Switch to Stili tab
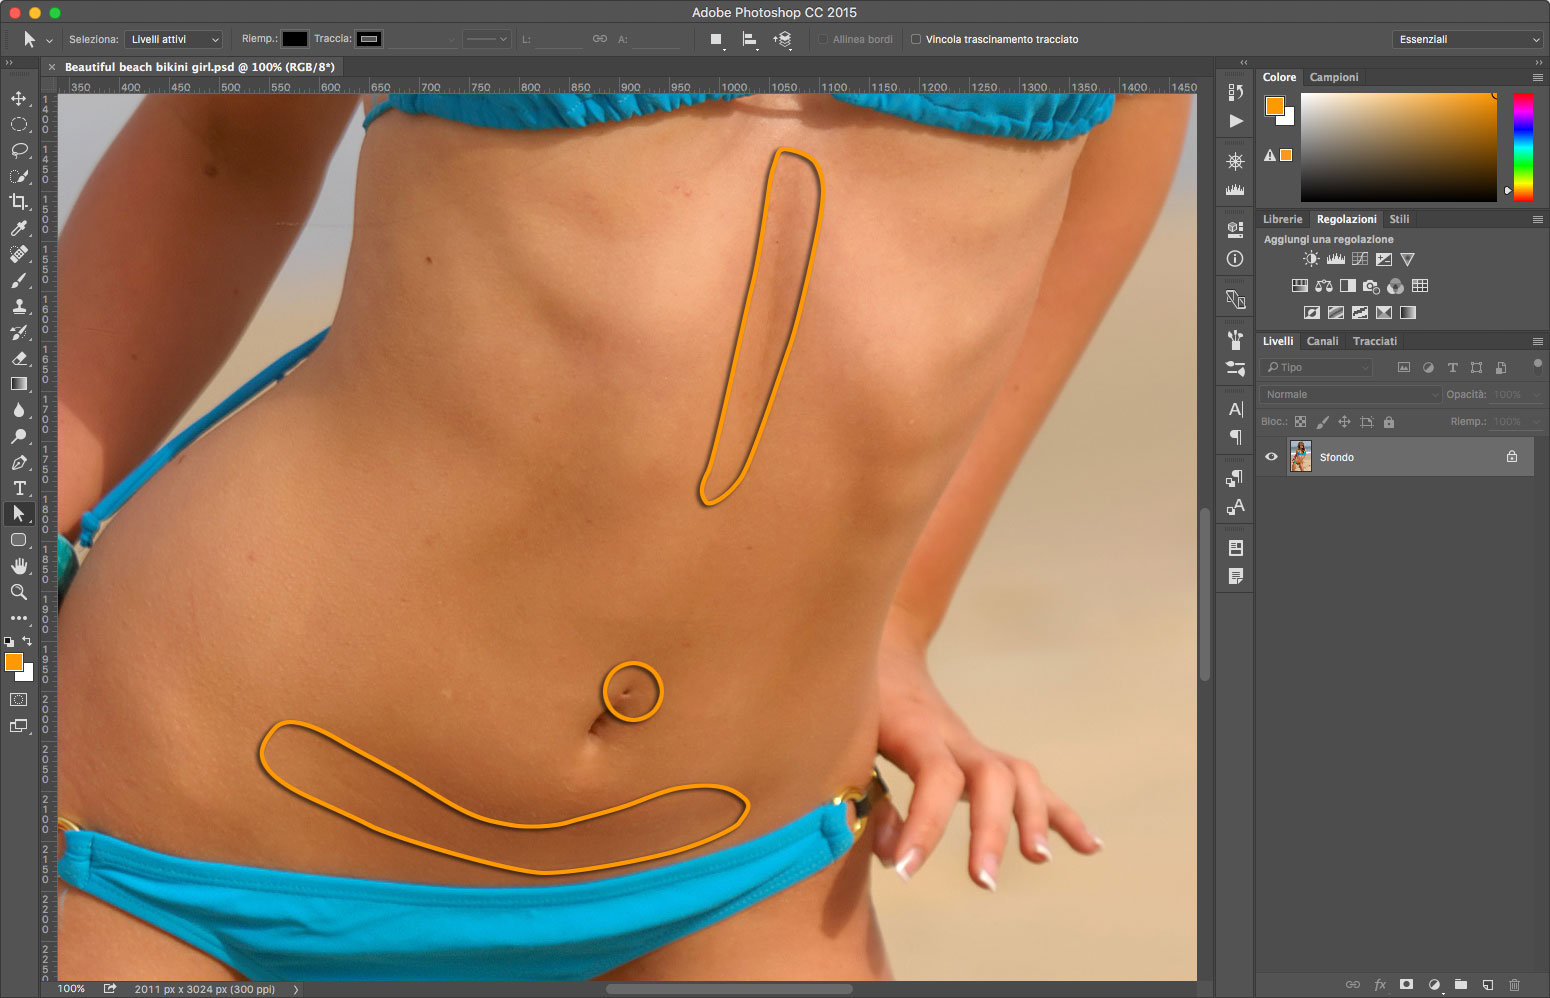Image resolution: width=1550 pixels, height=998 pixels. click(1399, 219)
